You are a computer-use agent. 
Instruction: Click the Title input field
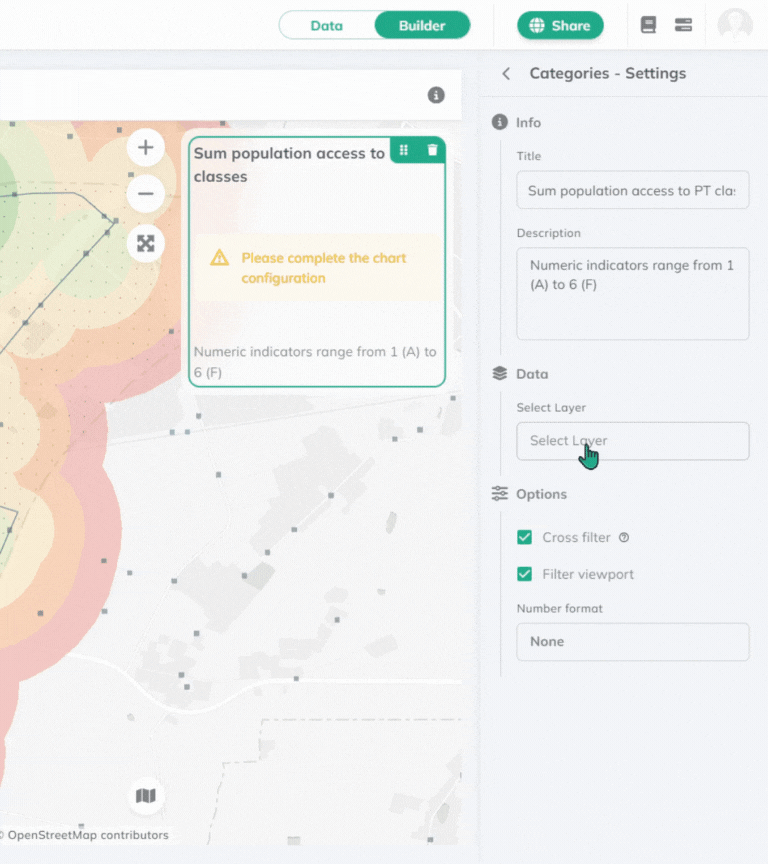click(x=632, y=190)
